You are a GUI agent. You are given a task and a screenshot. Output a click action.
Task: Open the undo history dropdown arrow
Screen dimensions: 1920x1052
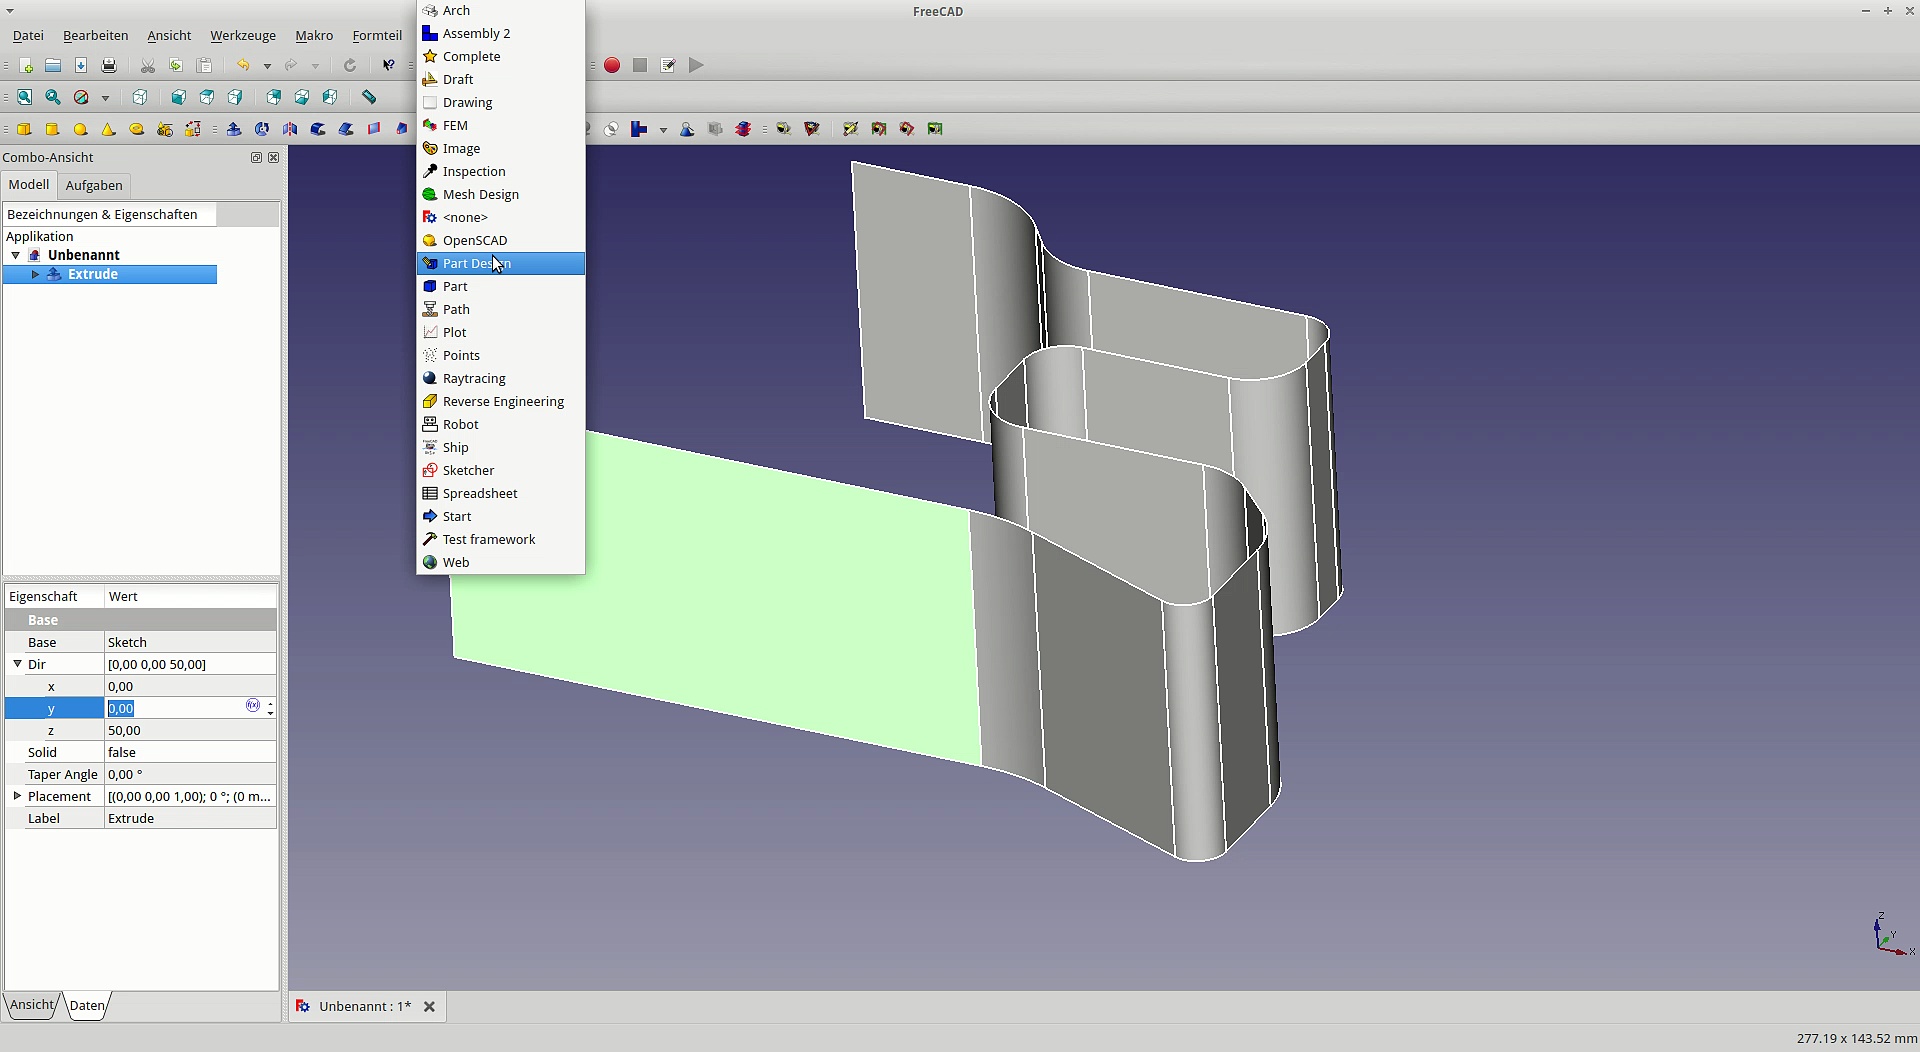[x=267, y=66]
